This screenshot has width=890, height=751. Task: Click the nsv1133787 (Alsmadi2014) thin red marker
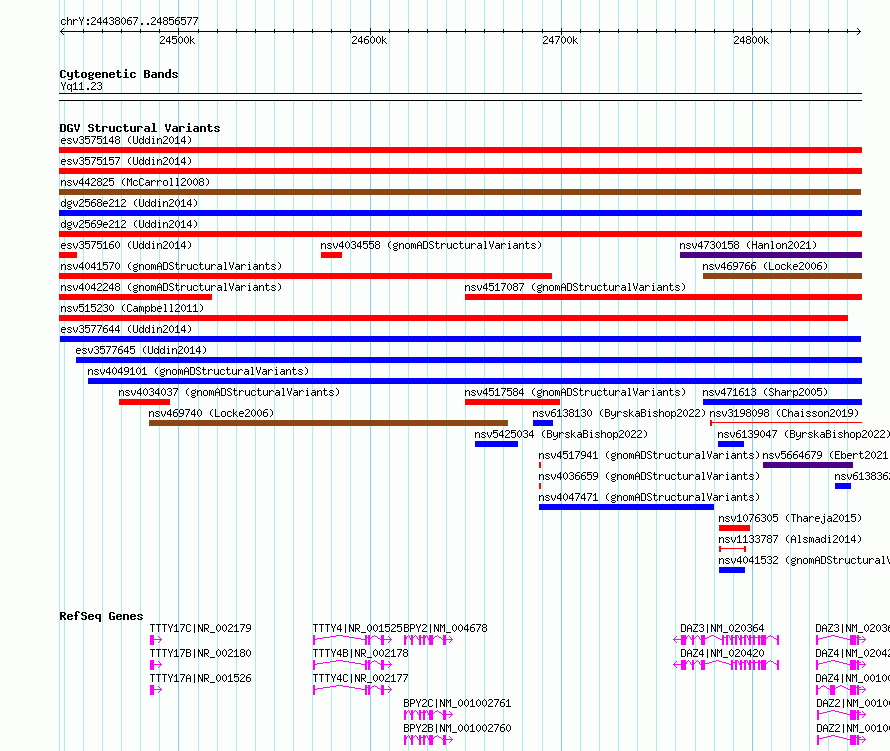(x=733, y=549)
